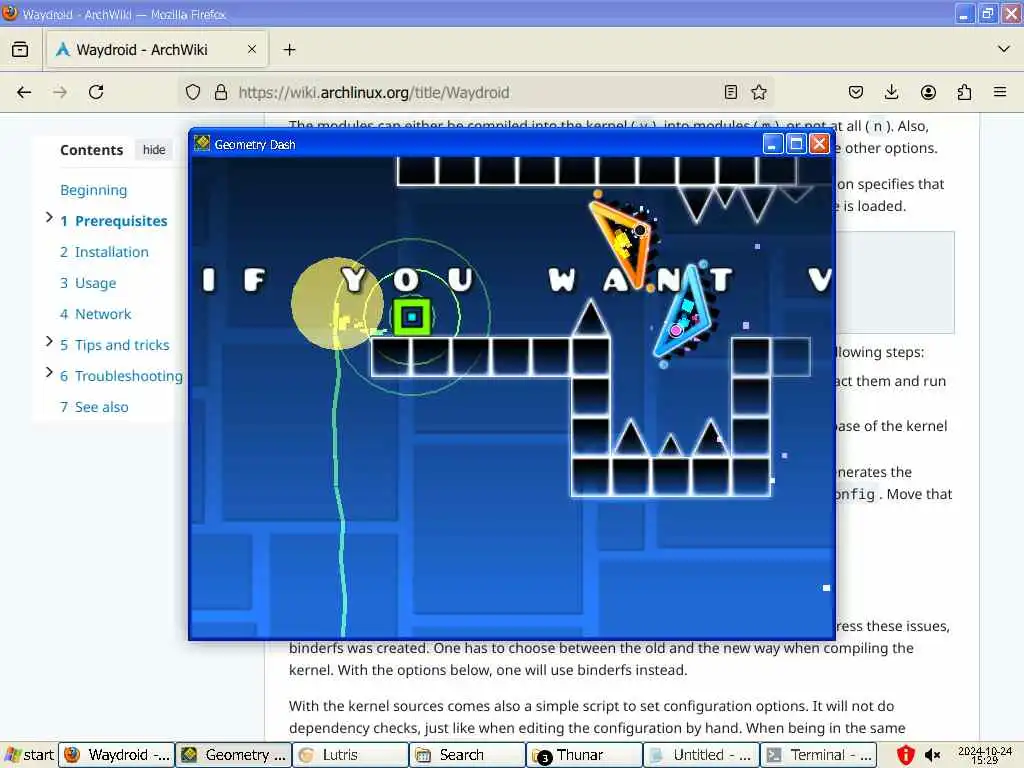Close the Geometry Dash window
1024x768 pixels.
tap(819, 144)
